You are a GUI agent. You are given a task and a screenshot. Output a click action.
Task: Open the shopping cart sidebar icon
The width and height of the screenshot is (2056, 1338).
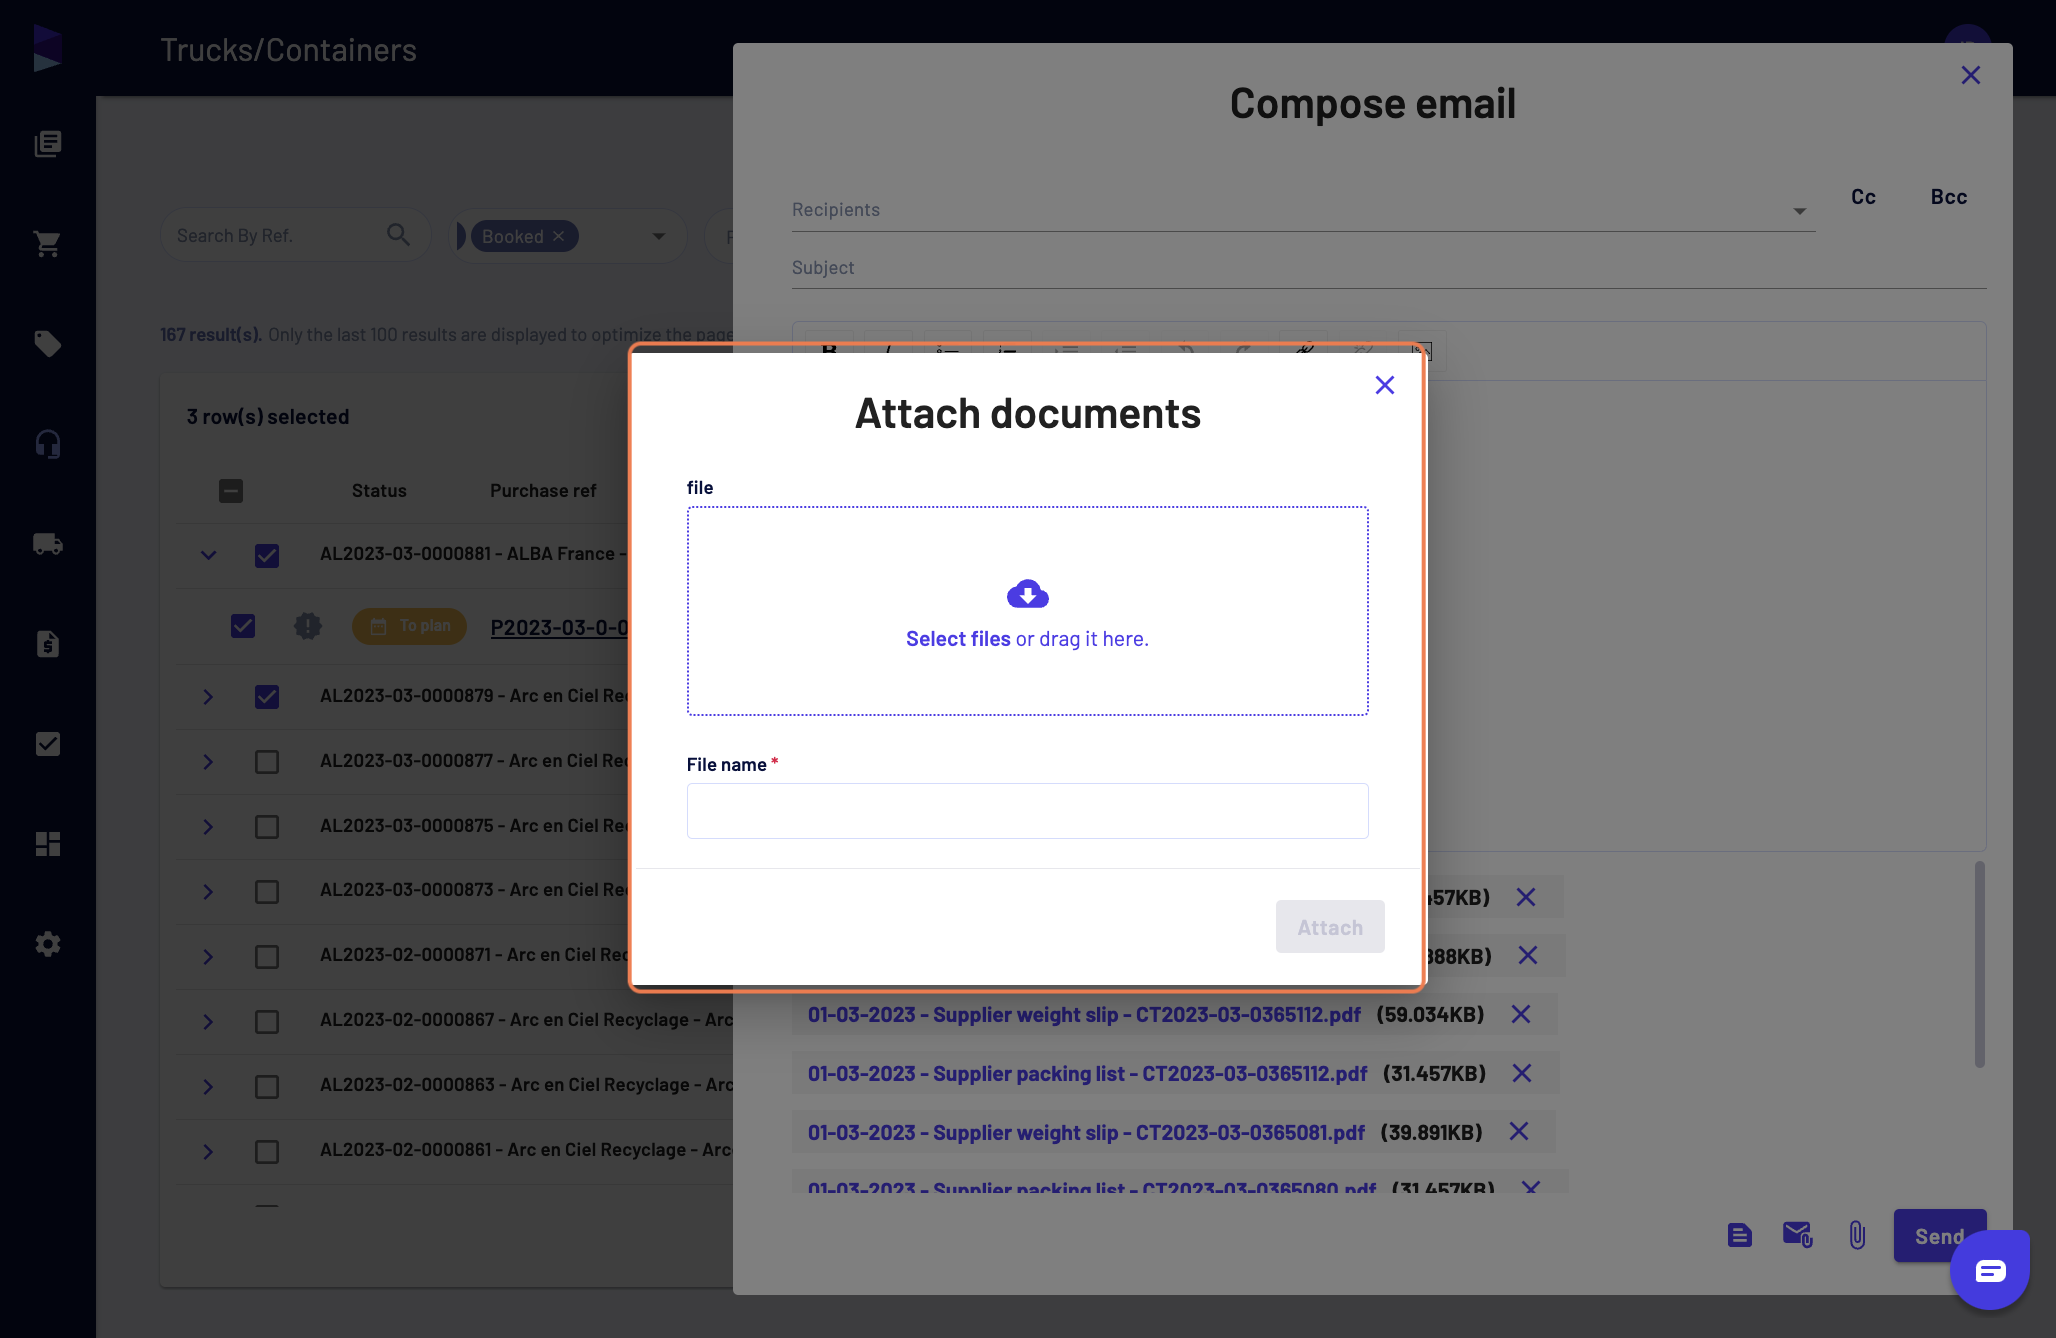pyautogui.click(x=48, y=244)
